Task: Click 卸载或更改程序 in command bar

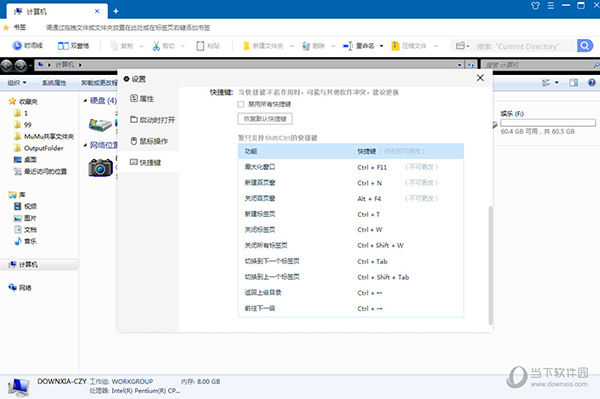Action: tap(99, 82)
